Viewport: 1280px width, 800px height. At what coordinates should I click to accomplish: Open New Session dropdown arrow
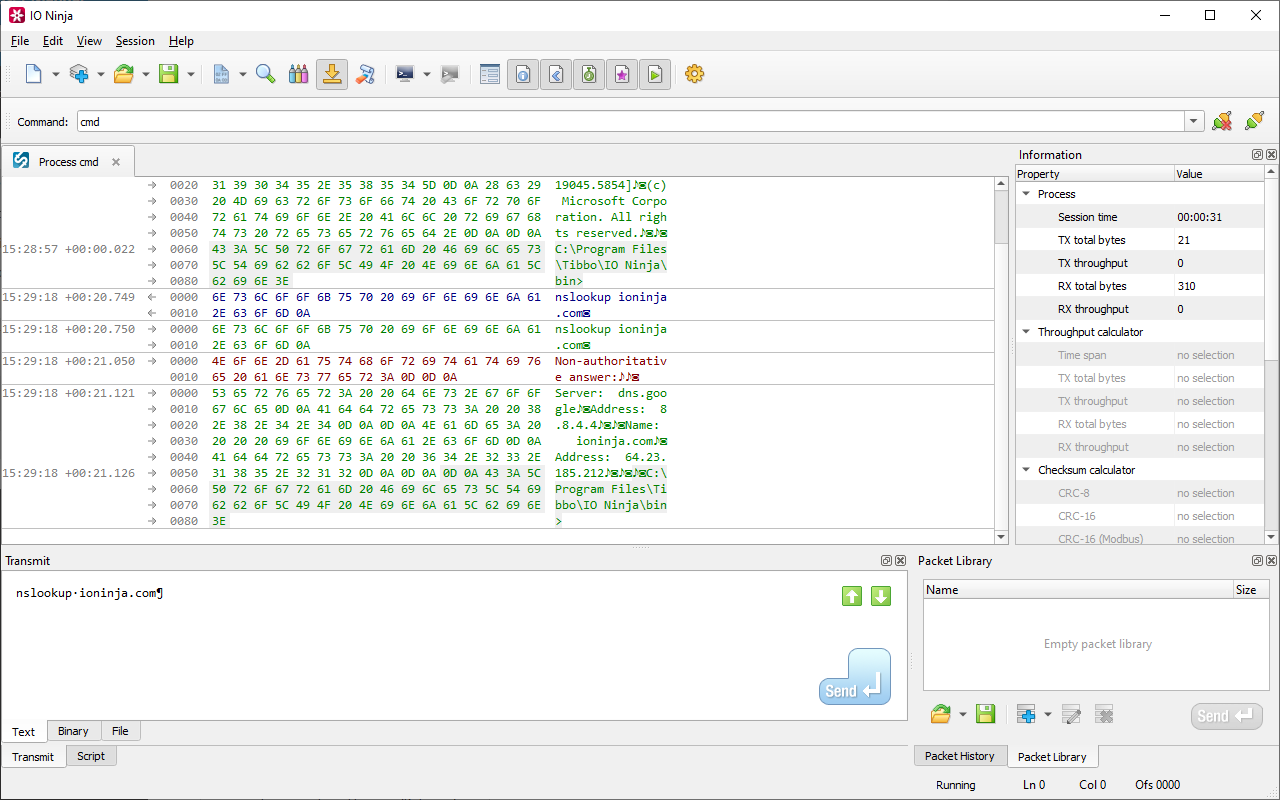55,74
